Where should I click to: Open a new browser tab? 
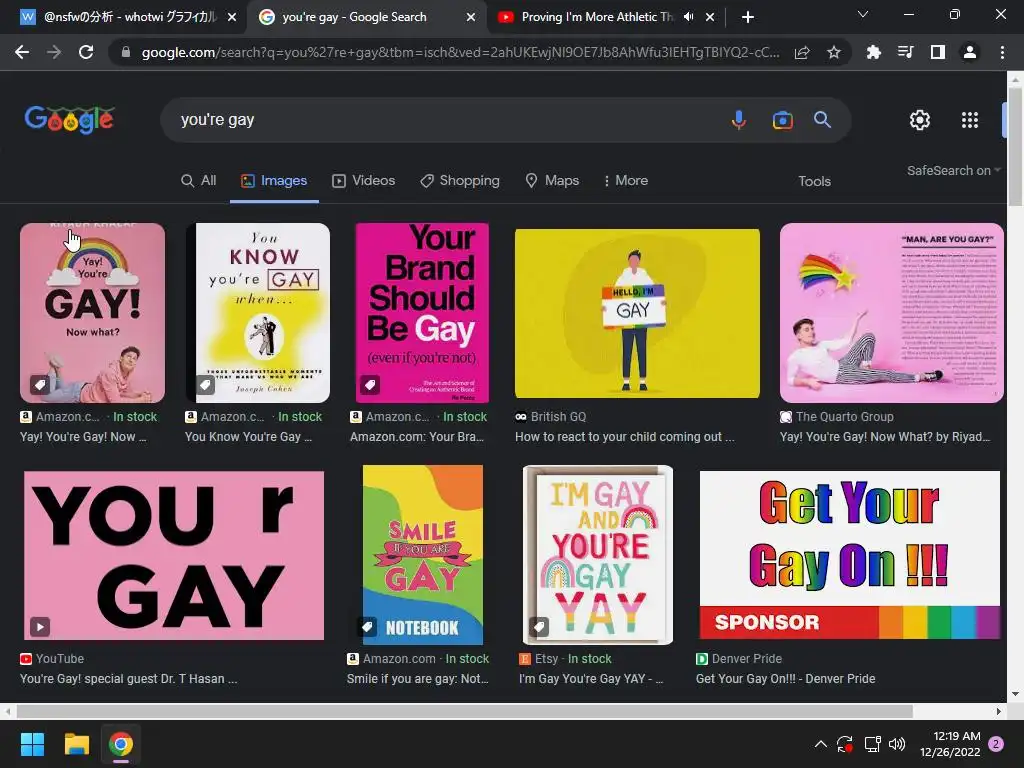pyautogui.click(x=748, y=17)
